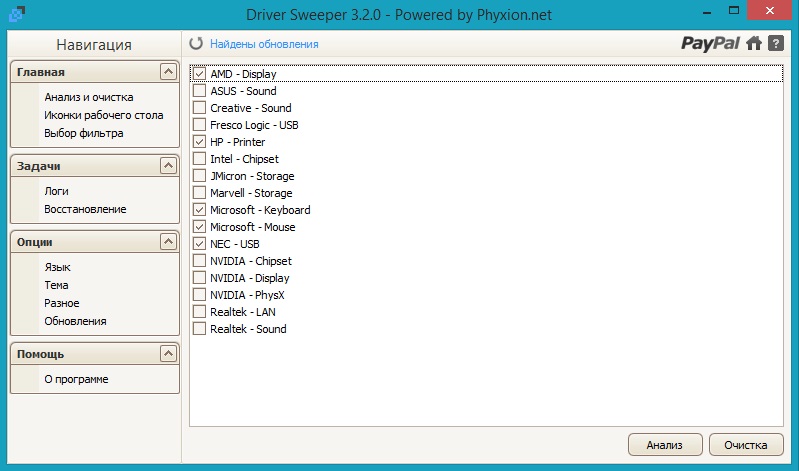Check the Realtek - Sound checkbox
Screen dimensions: 799x471
(199, 329)
